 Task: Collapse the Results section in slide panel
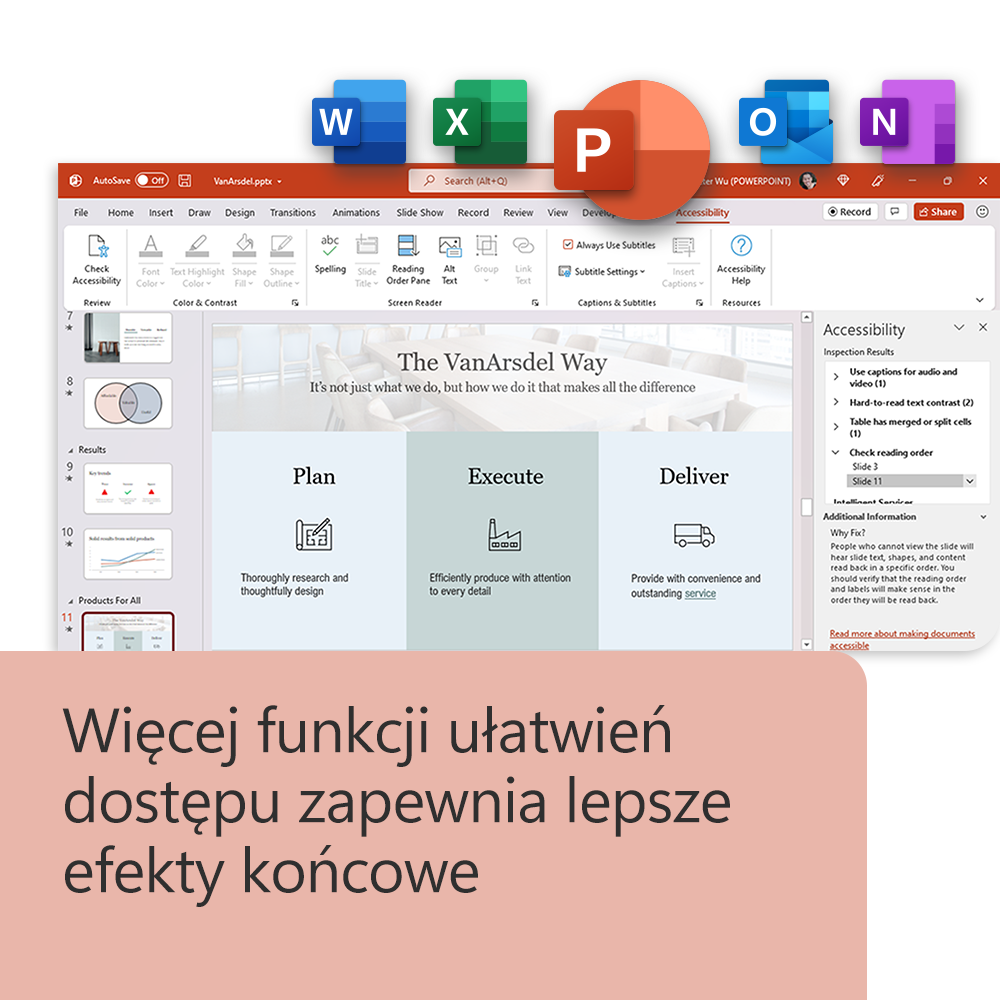[70, 450]
